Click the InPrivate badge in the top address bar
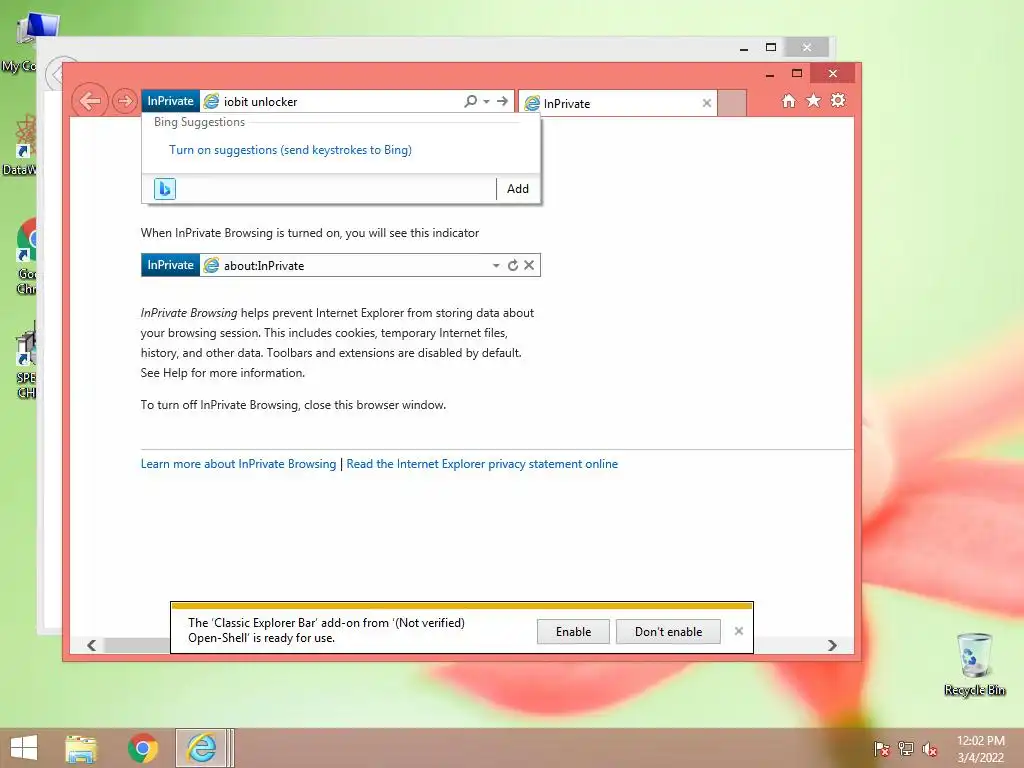 170,101
